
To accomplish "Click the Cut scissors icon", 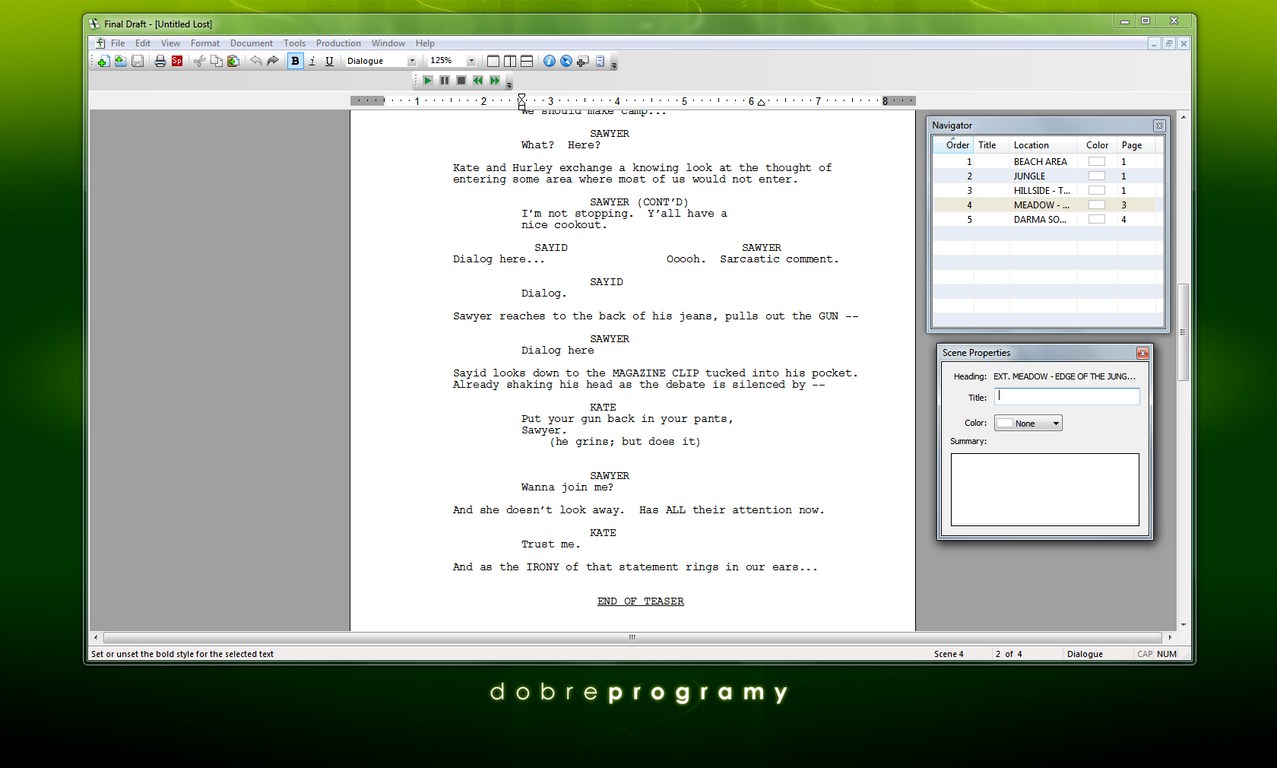I will point(199,61).
